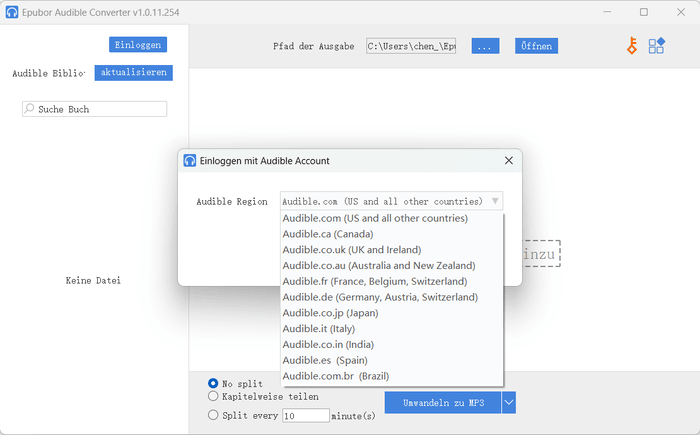
Task: Choose Audible.com (US and all other countries)
Action: click(x=392, y=218)
